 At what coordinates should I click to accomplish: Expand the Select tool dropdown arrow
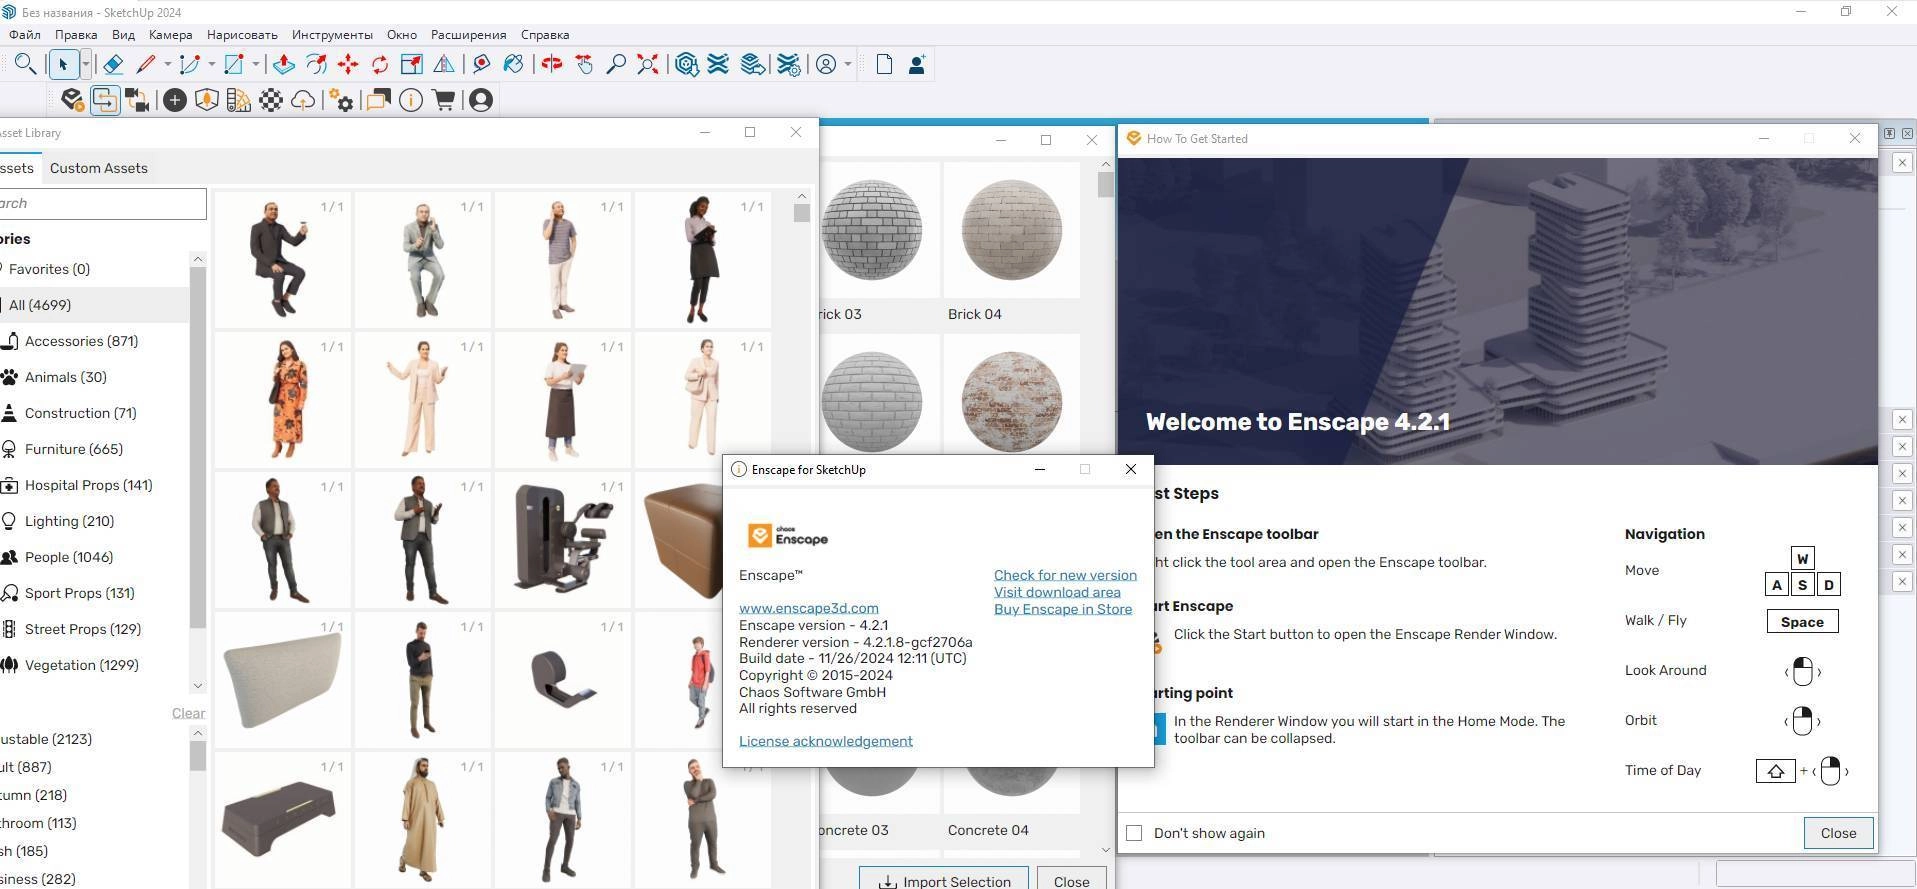point(86,65)
